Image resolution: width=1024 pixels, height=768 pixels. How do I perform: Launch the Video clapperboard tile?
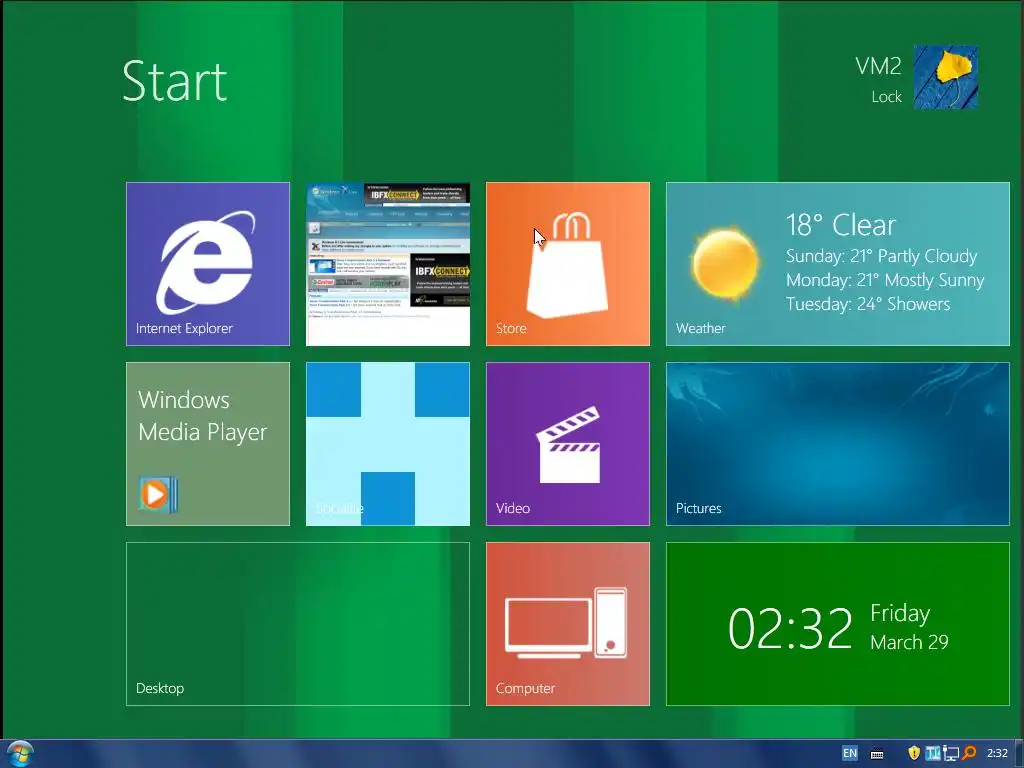pyautogui.click(x=568, y=444)
